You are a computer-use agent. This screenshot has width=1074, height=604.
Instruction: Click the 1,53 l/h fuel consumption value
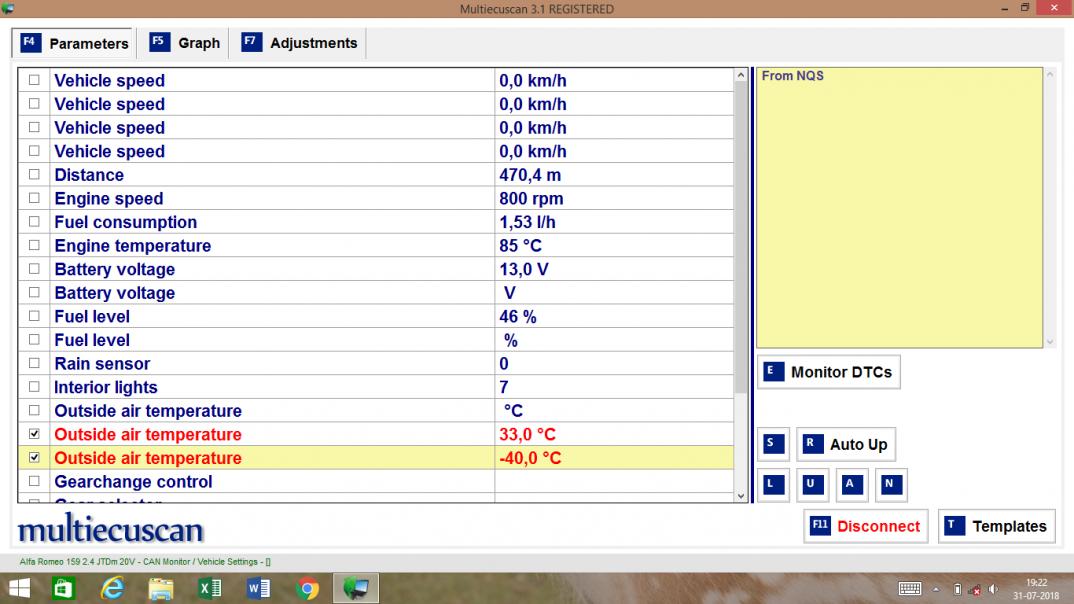point(527,222)
